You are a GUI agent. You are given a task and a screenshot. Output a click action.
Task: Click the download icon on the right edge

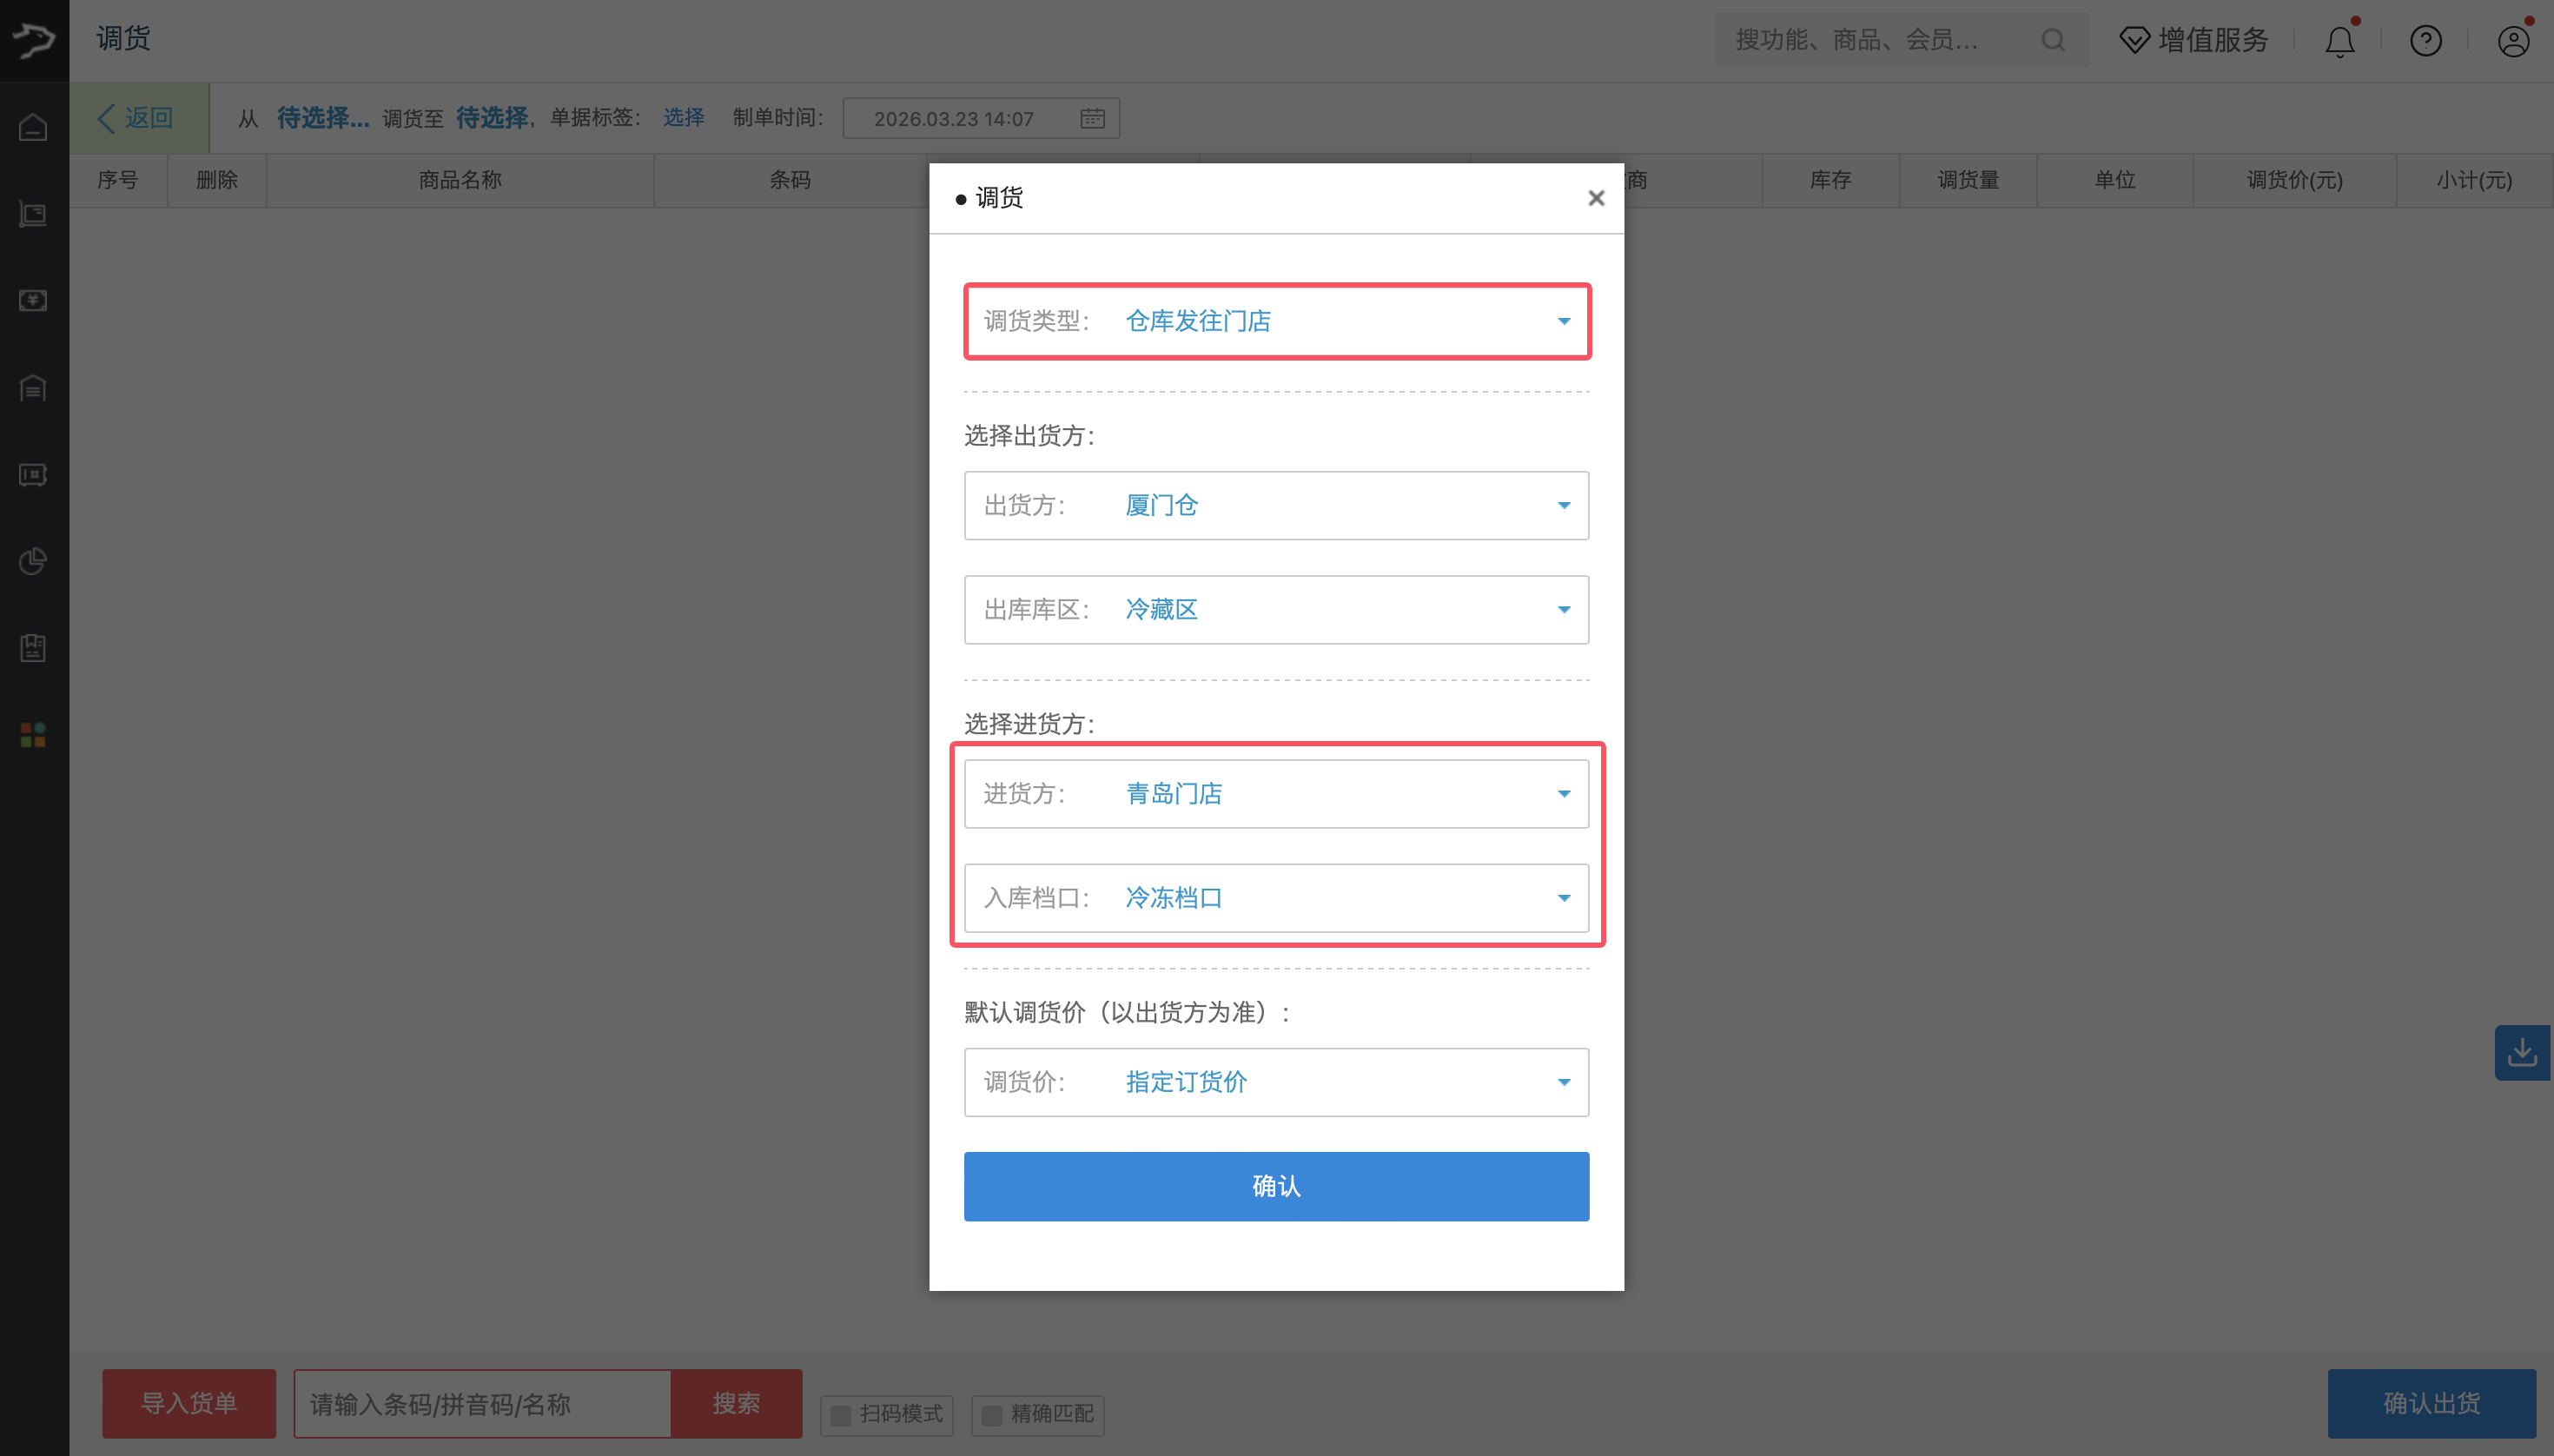pos(2523,1052)
